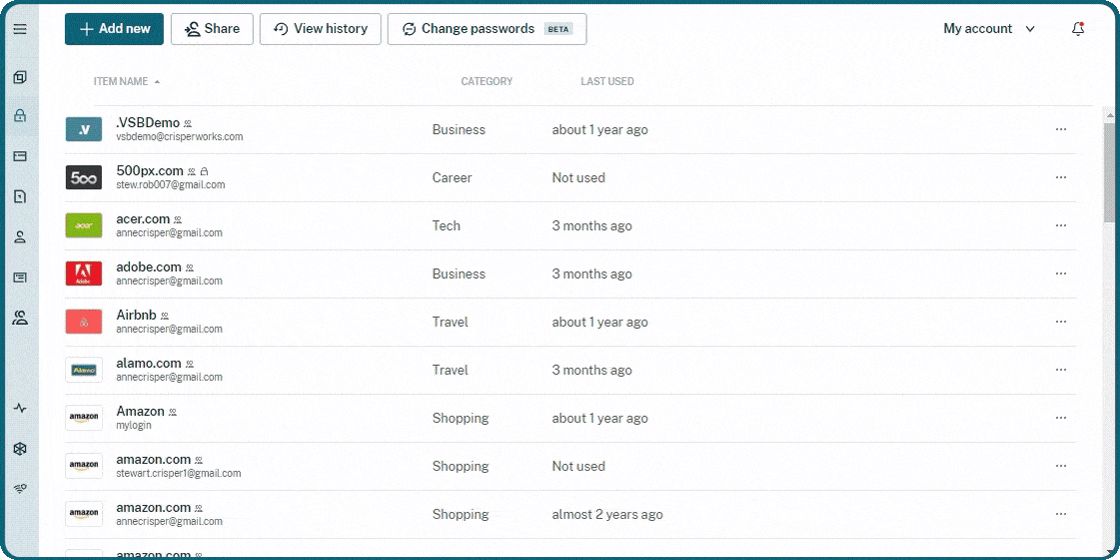1120x560 pixels.
Task: Open IDs card sidebar icon
Action: coord(20,278)
